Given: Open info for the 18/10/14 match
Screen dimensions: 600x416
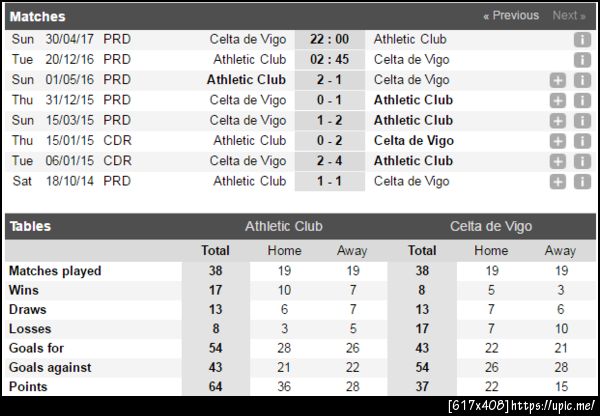Looking at the screenshot, I should [582, 181].
